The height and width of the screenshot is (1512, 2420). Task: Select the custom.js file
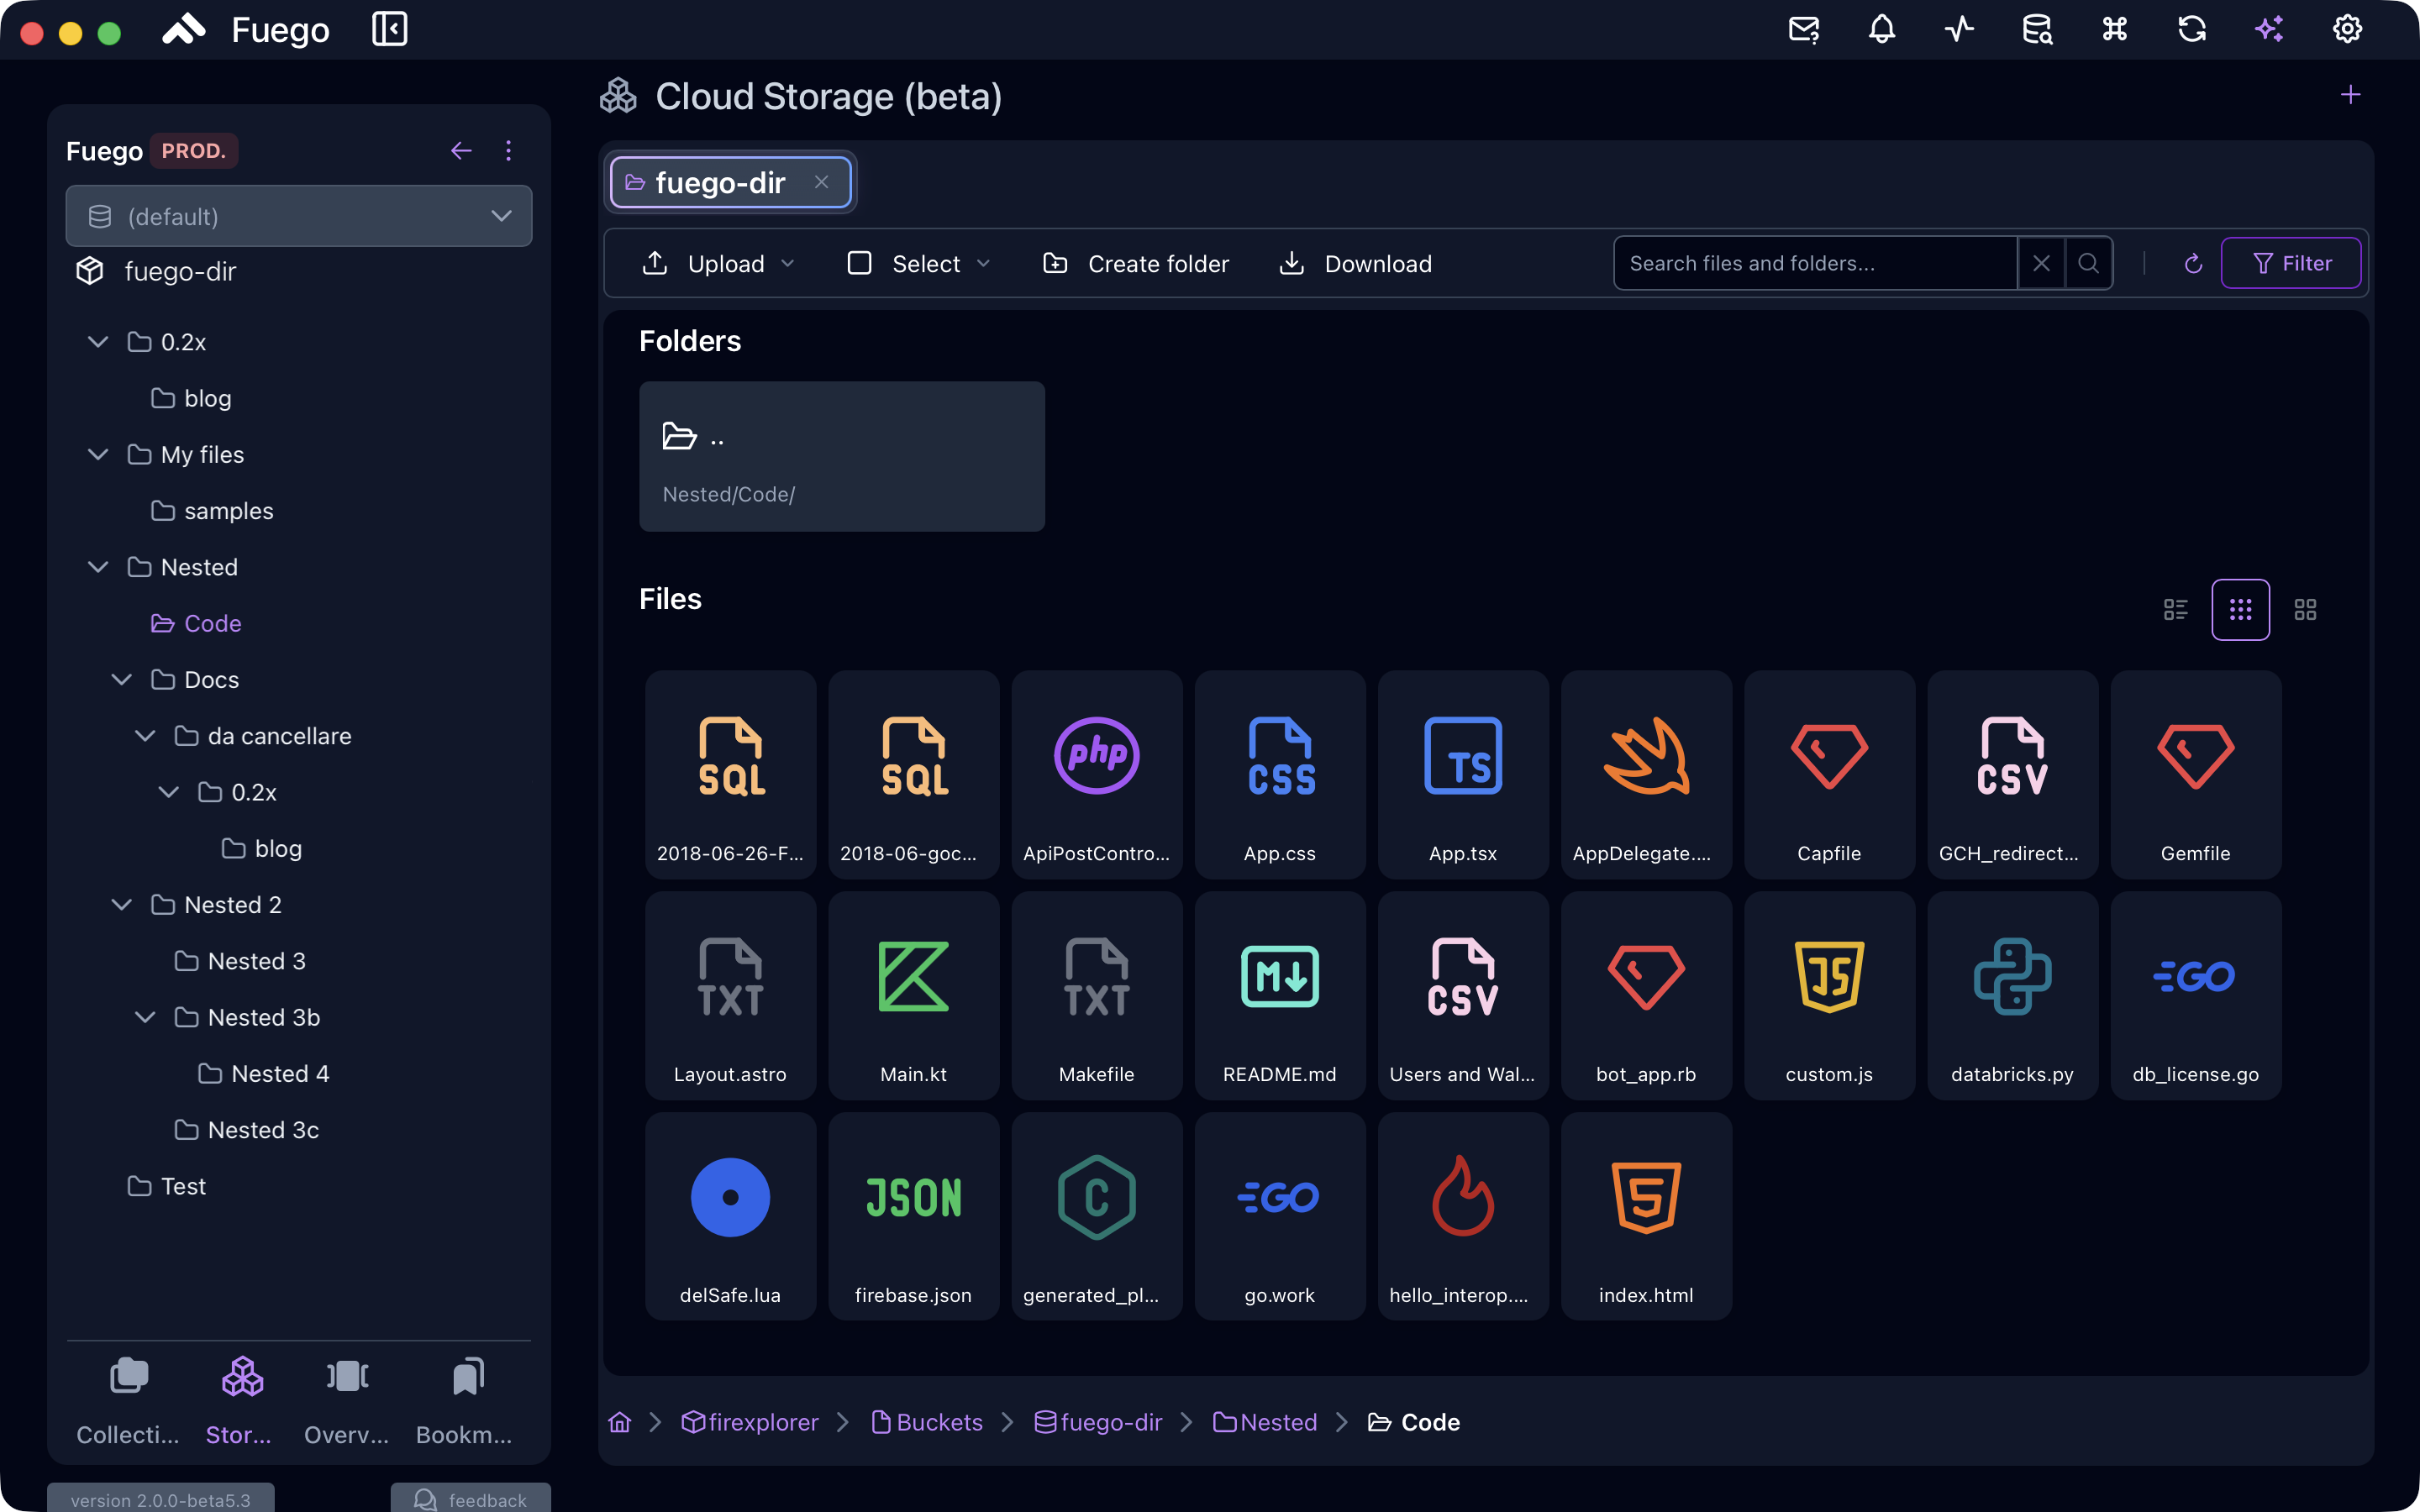1829,996
